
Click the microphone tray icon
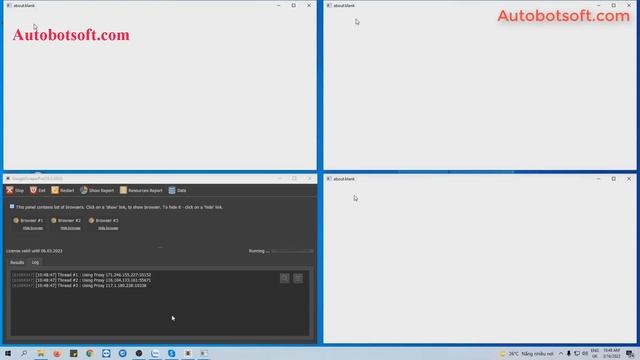click(569, 354)
